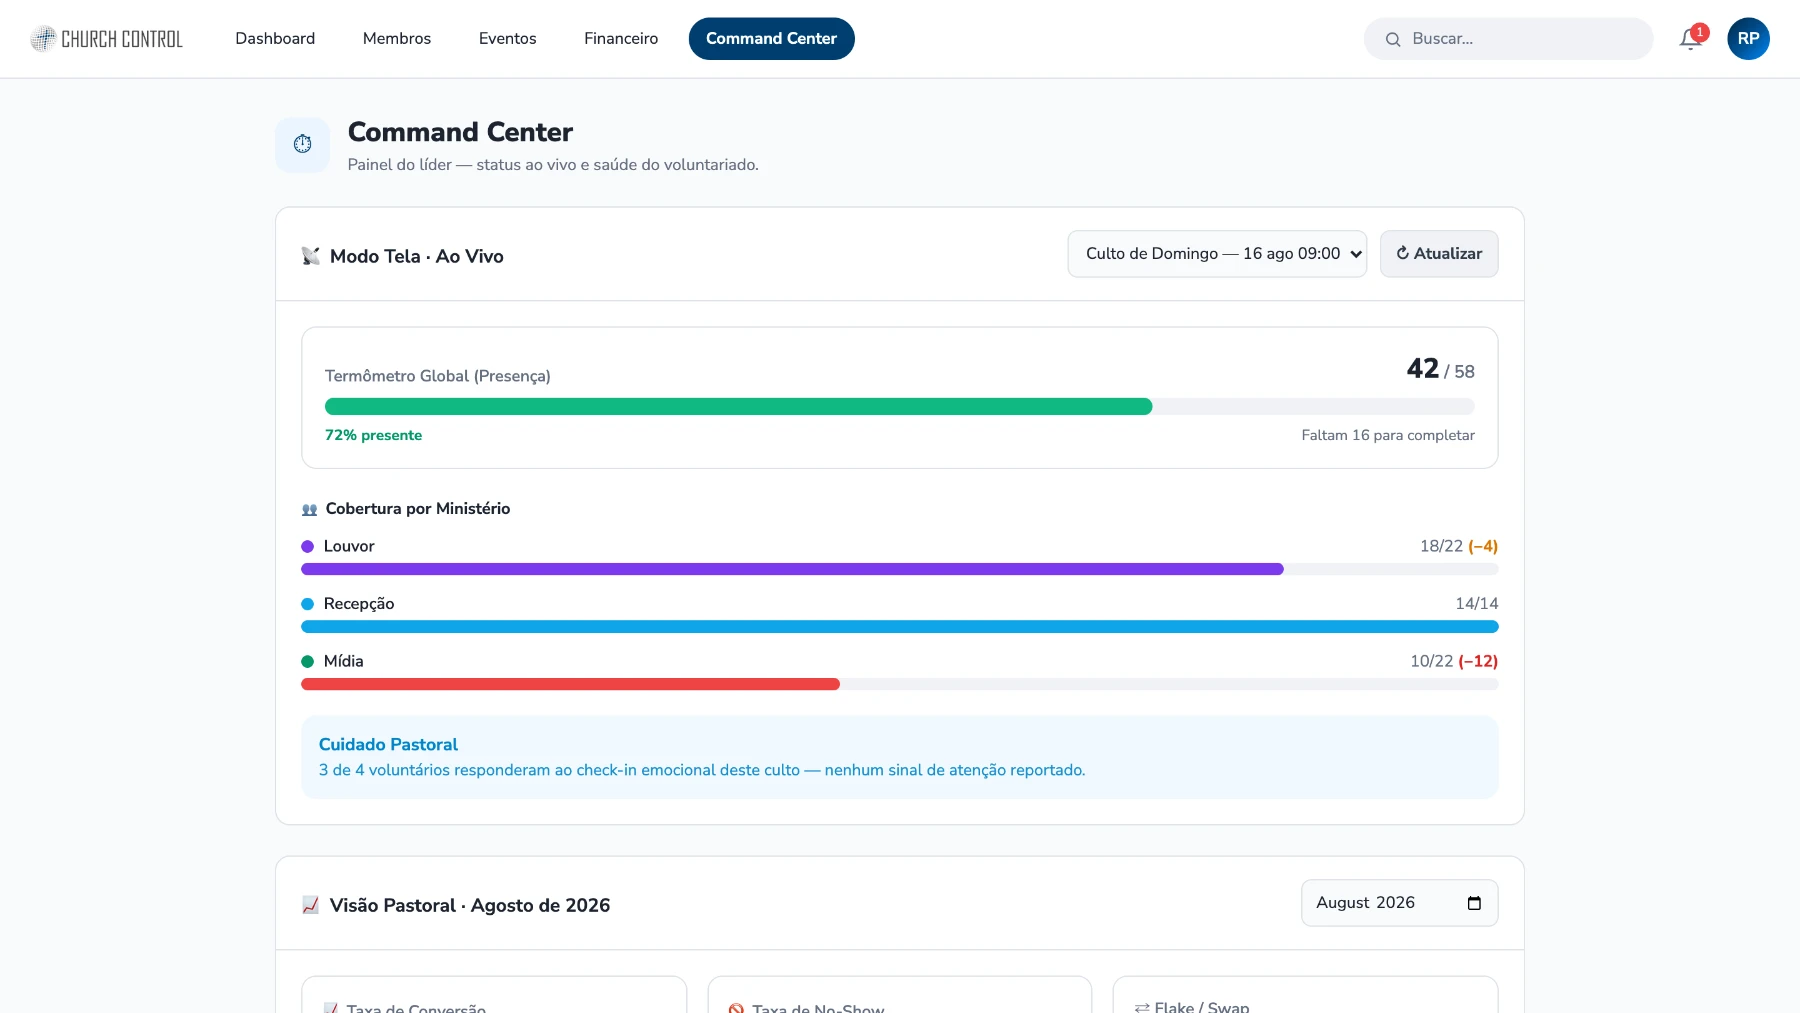Click the Termômetro Global presence bar
The width and height of the screenshot is (1800, 1013).
pos(899,407)
